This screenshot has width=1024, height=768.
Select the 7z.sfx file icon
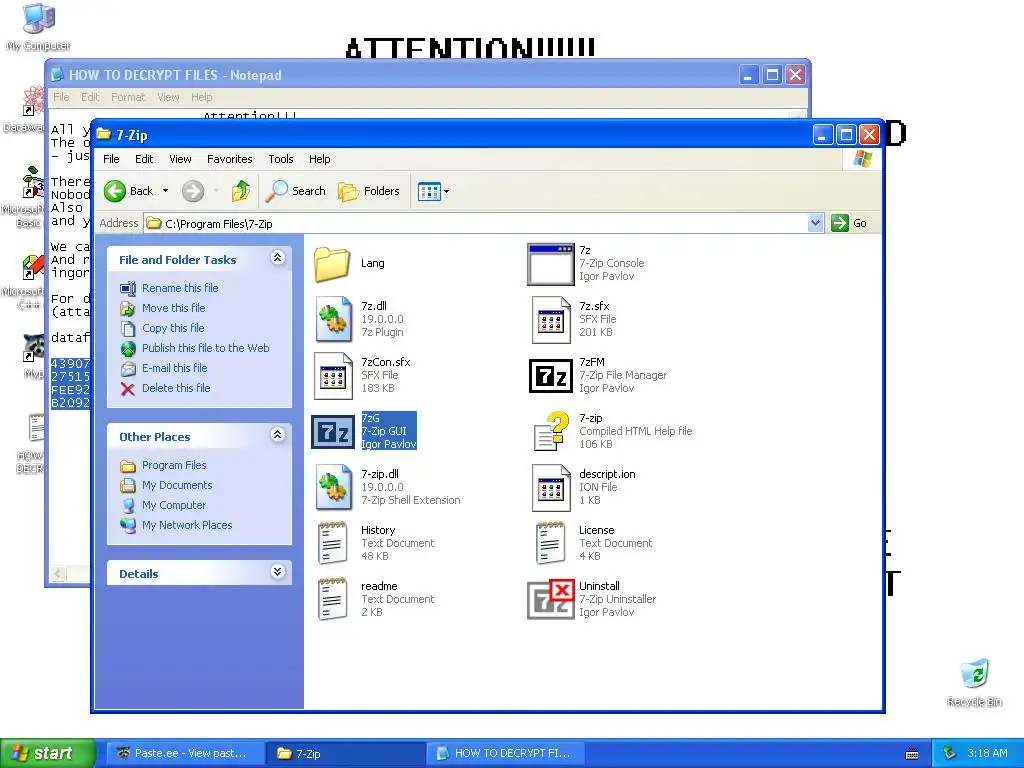coord(551,319)
